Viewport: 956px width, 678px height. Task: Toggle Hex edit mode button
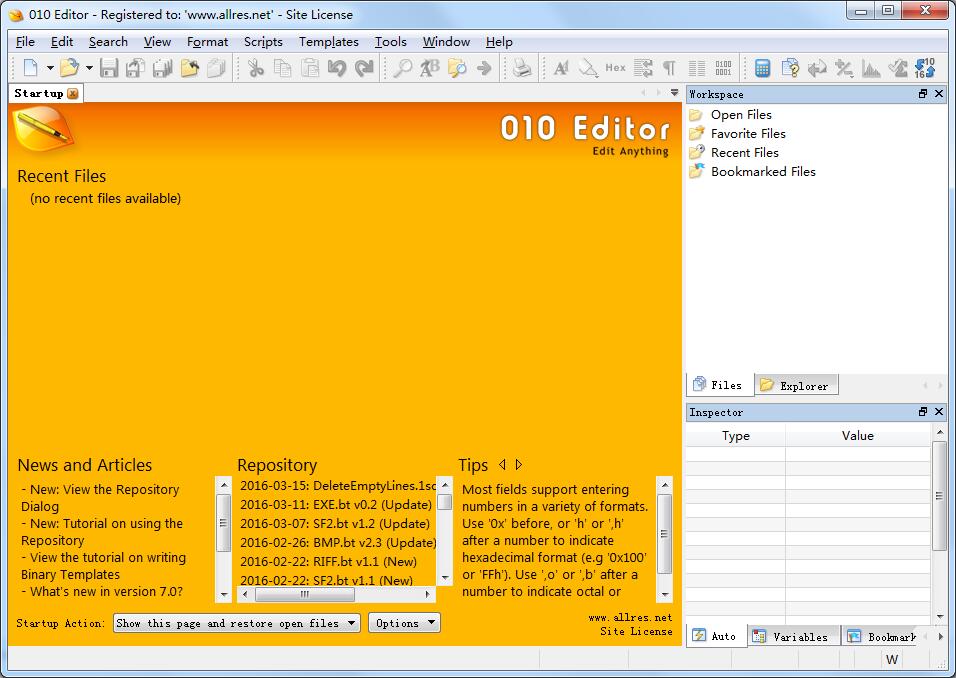[x=615, y=68]
